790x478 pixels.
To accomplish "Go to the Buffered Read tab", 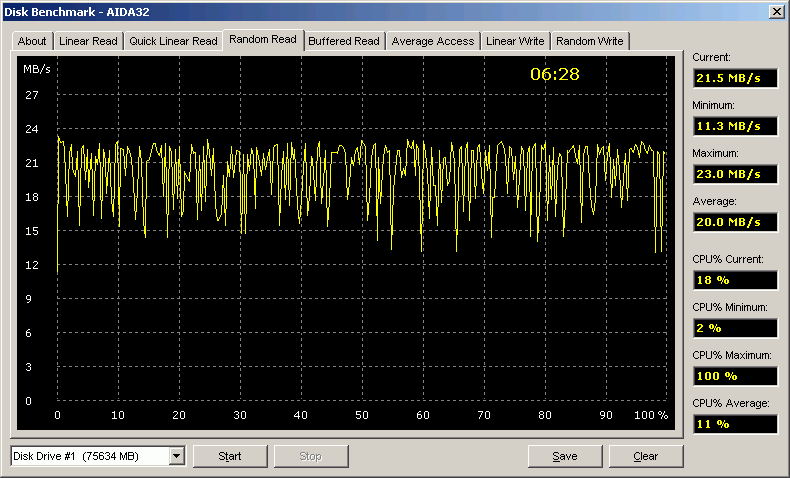I will 344,41.
